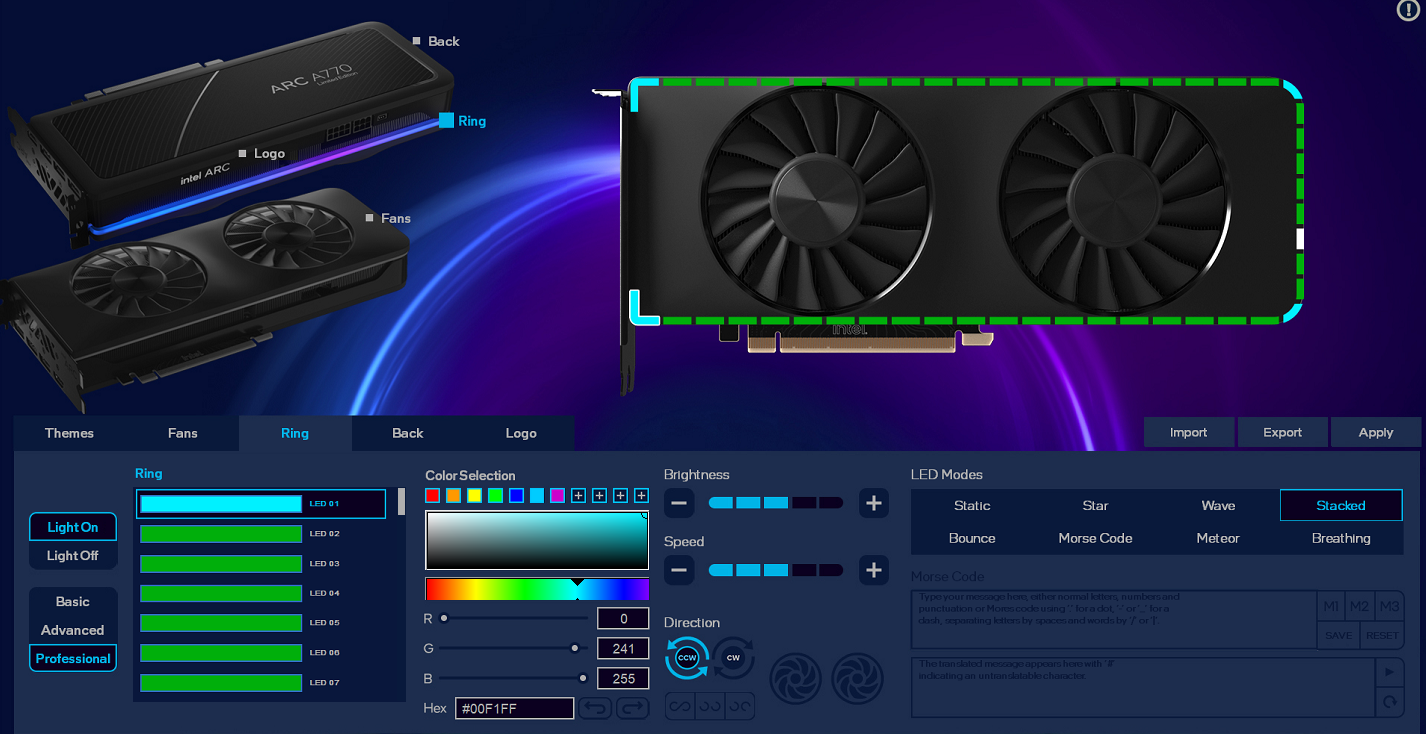The width and height of the screenshot is (1426, 734).
Task: Select LED 01 in the Ring list
Action: (261, 504)
